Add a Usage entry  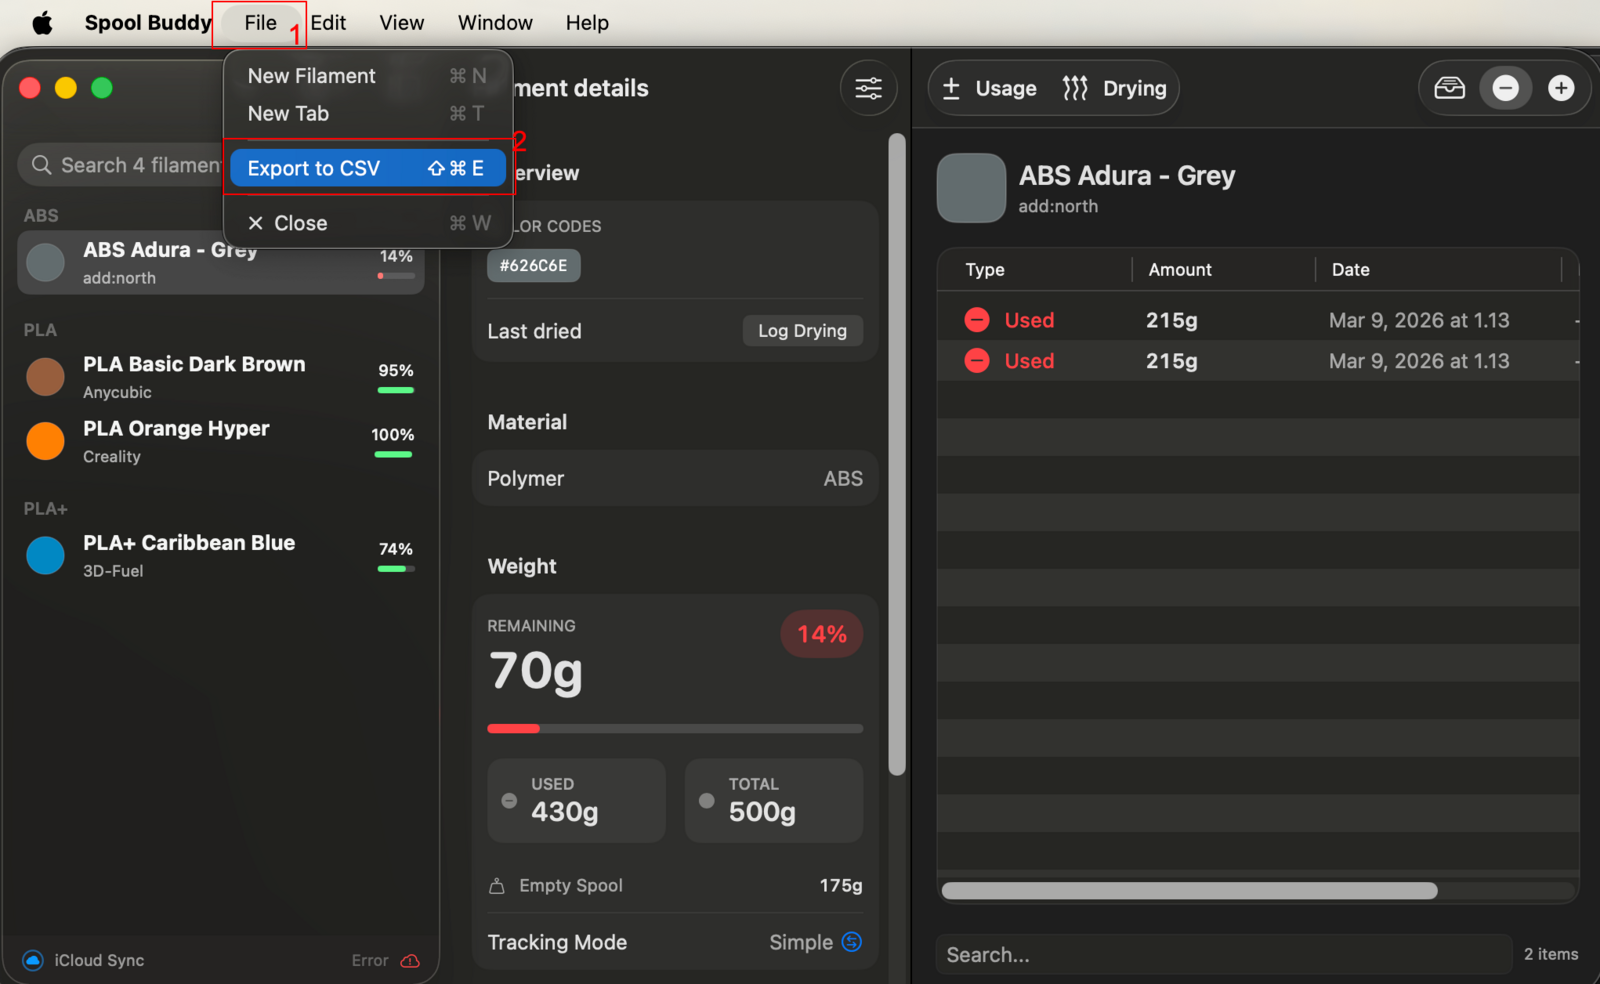coord(989,88)
